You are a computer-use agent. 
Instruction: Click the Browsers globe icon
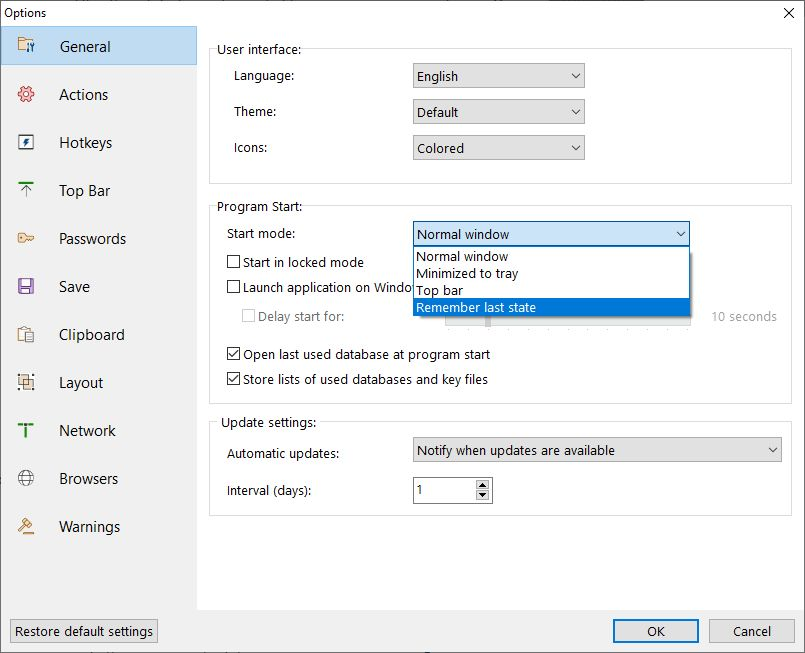coord(26,478)
